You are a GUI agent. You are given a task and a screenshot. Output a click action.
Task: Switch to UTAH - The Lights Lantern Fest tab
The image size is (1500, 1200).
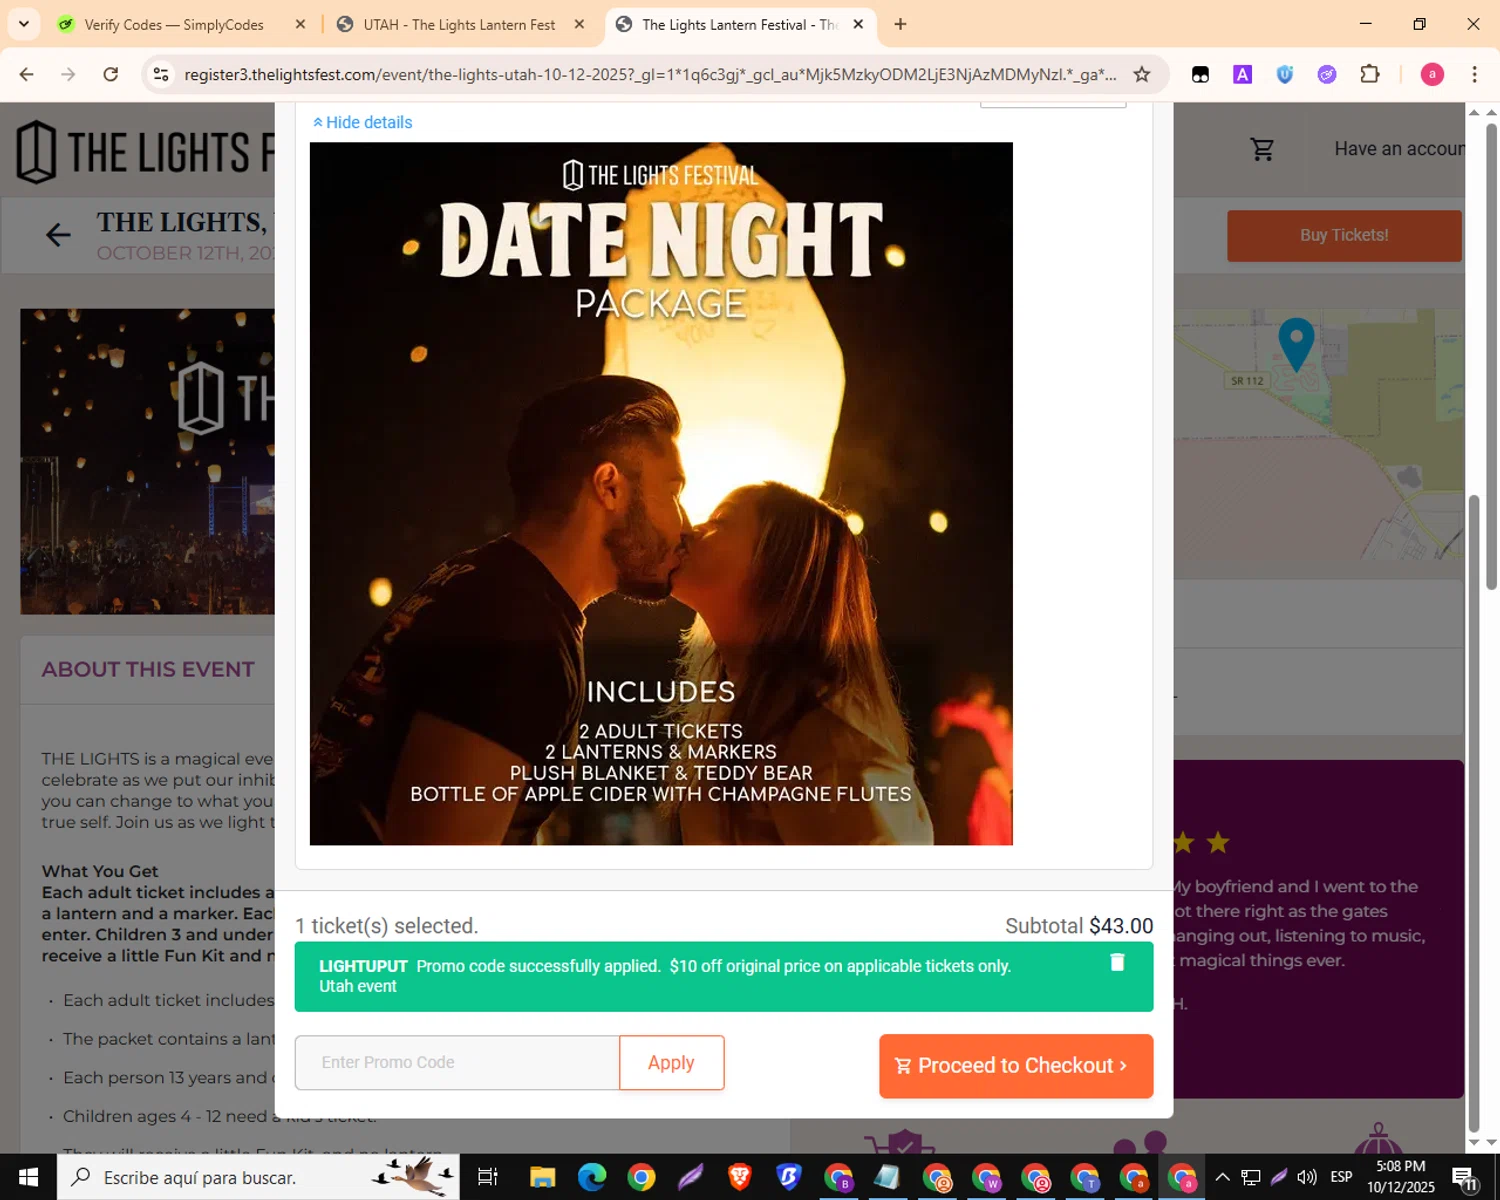(x=459, y=25)
